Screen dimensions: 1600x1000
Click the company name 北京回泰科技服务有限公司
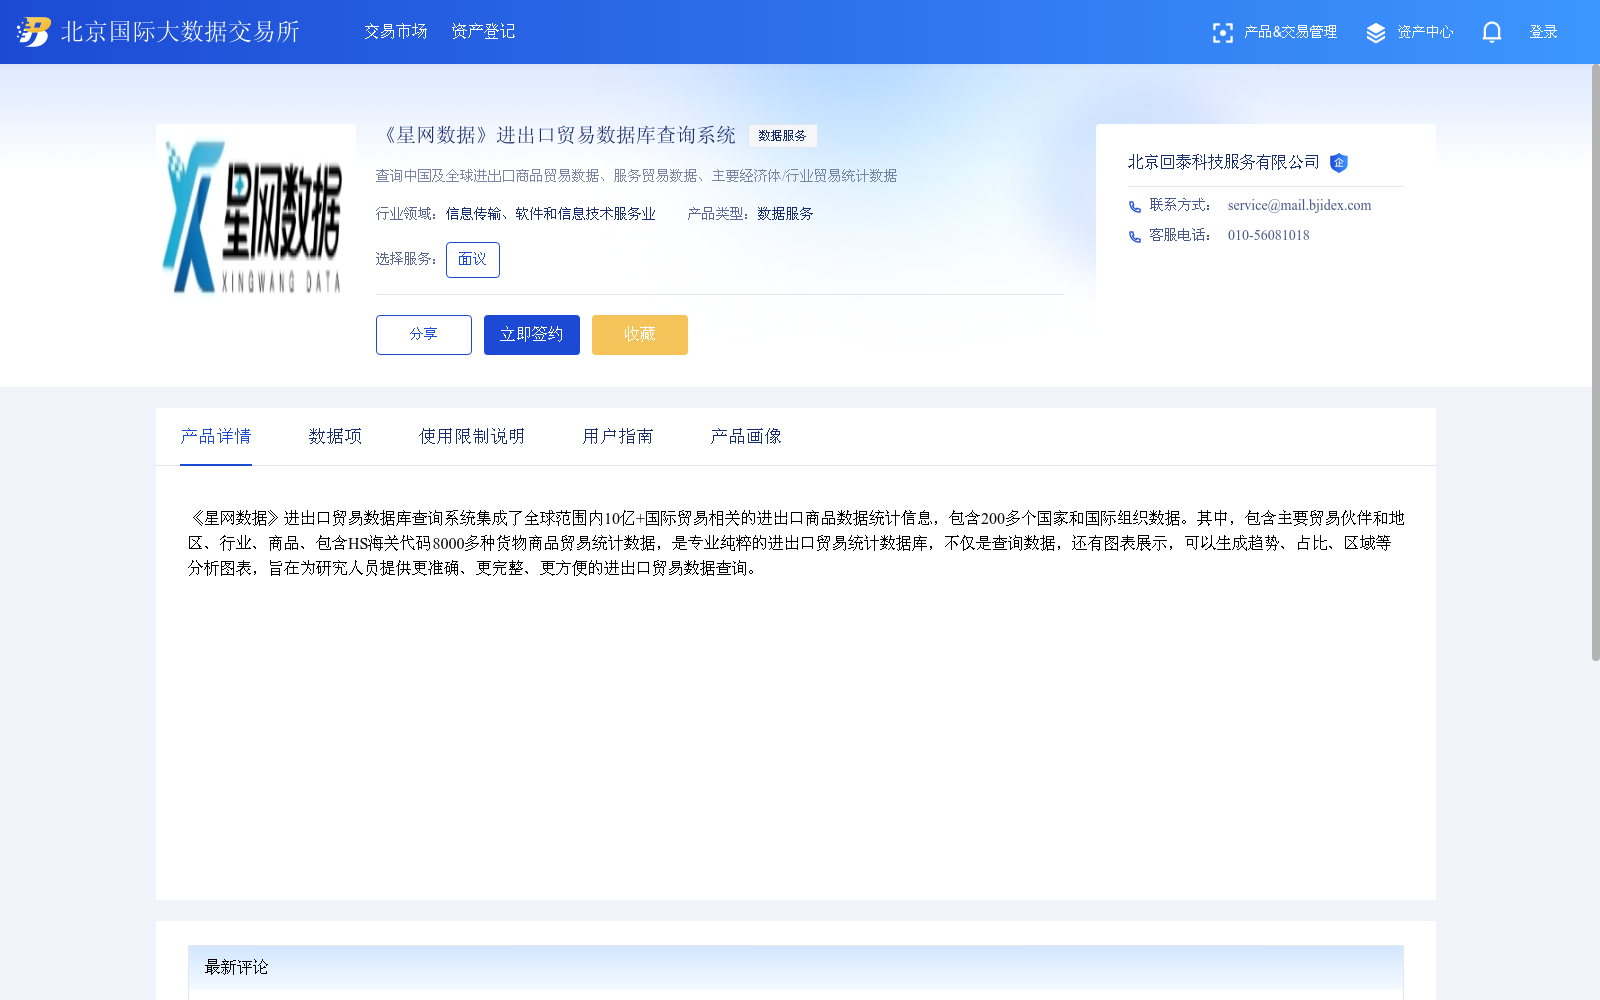coord(1224,162)
